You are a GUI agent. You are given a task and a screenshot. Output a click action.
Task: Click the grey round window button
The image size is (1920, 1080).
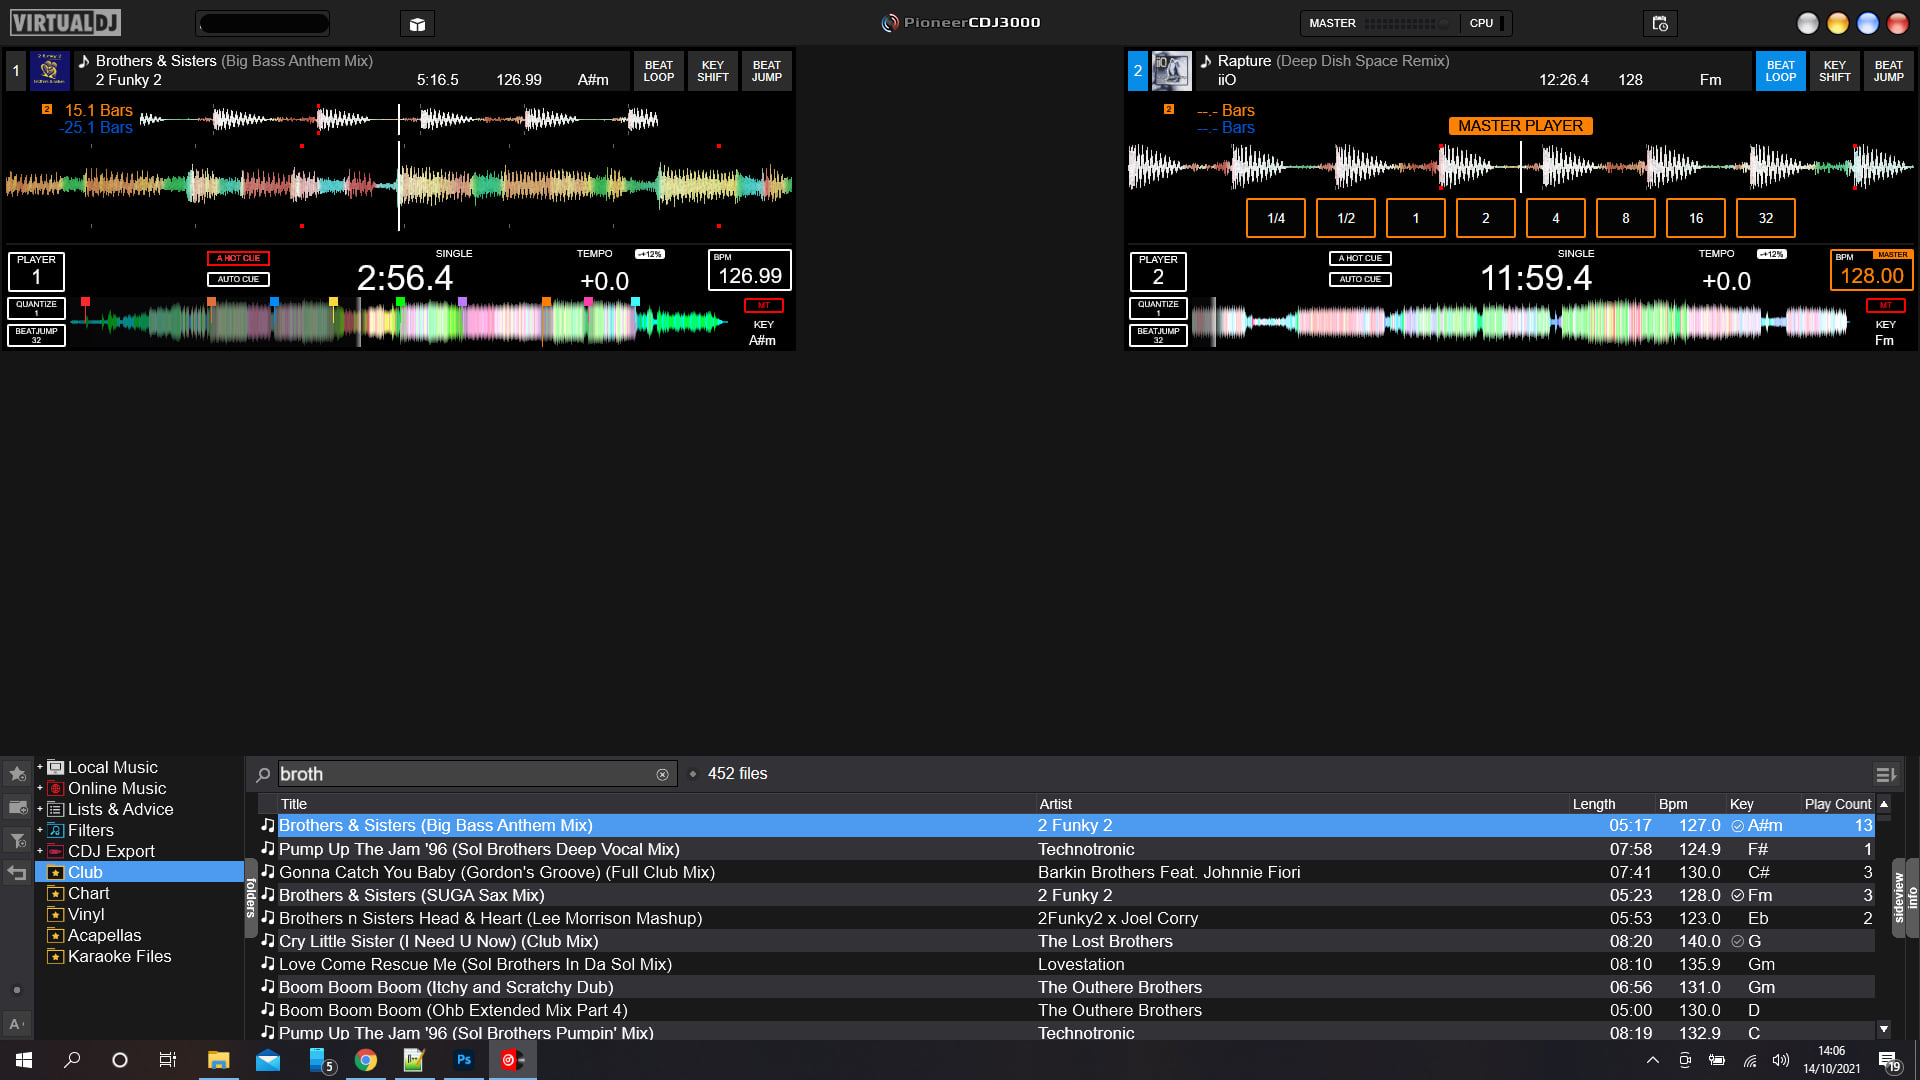pos(1808,23)
